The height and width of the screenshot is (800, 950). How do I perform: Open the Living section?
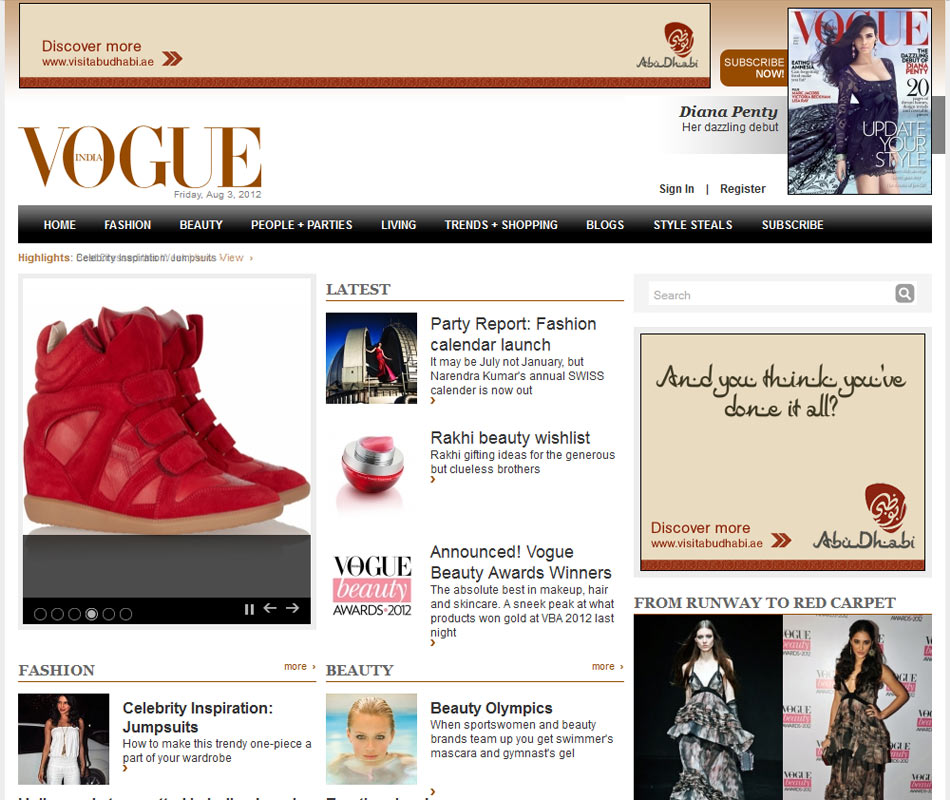[399, 225]
